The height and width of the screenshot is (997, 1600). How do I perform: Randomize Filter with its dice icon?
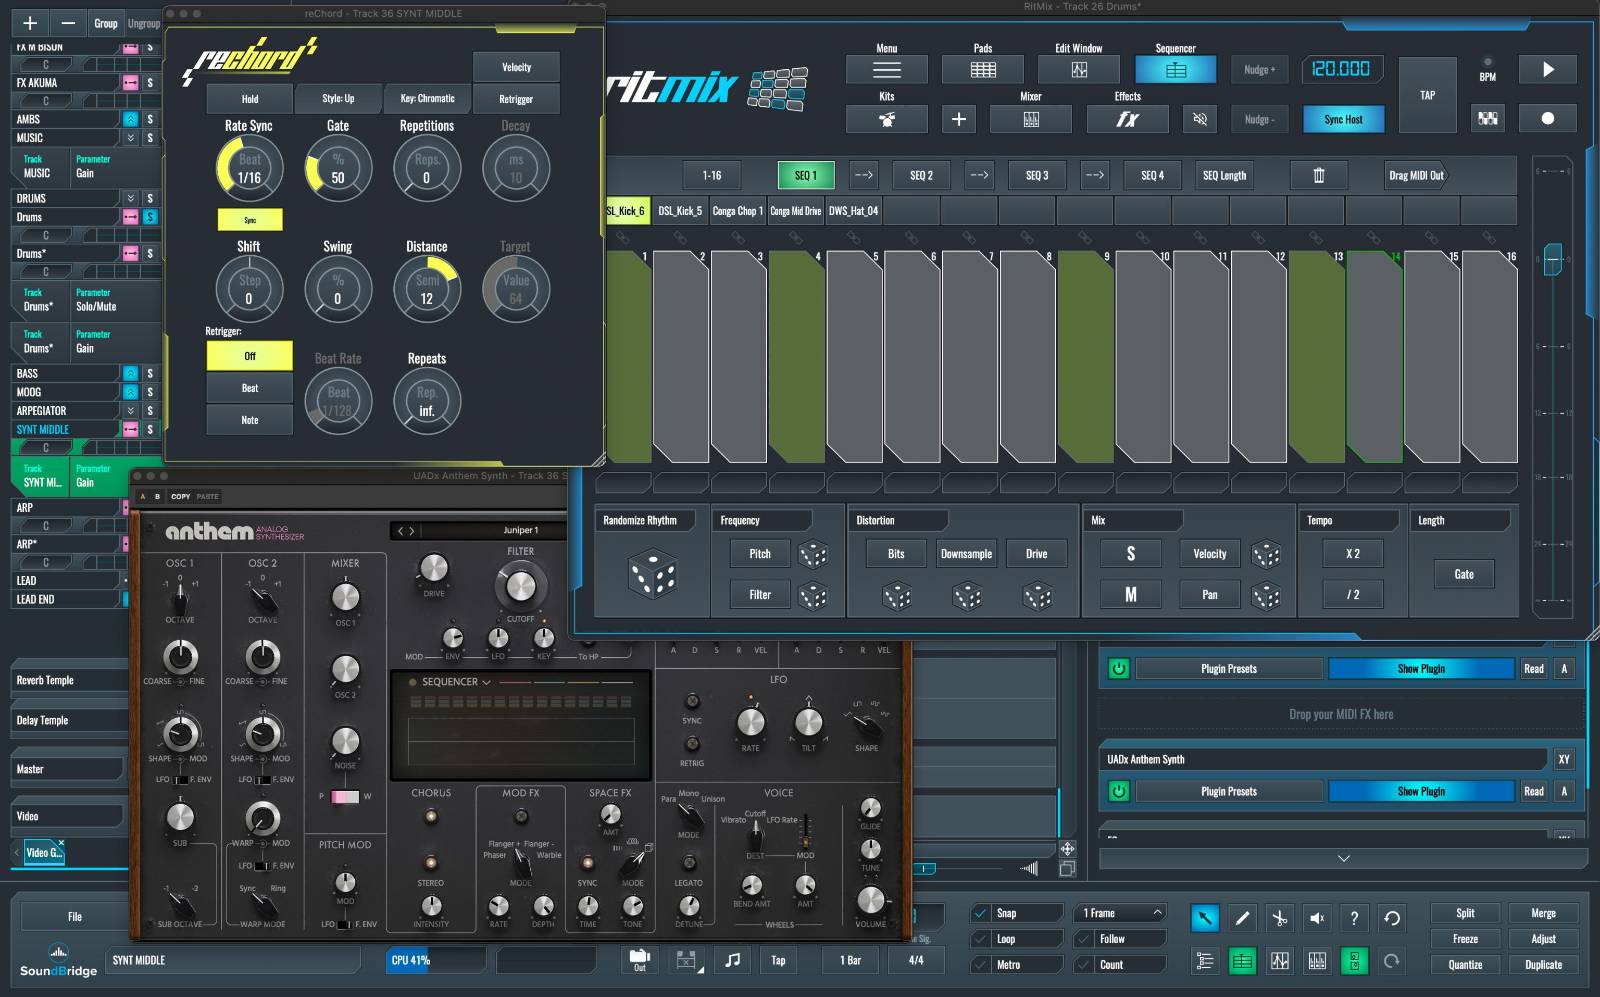click(812, 596)
